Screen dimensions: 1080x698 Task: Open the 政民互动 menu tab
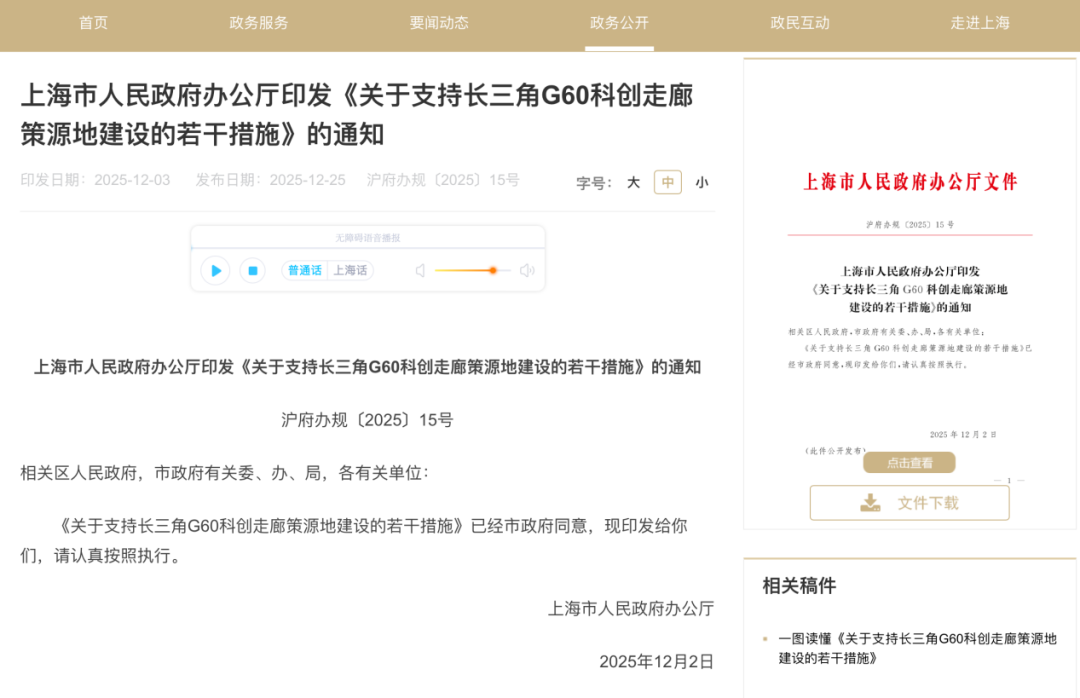tap(800, 23)
